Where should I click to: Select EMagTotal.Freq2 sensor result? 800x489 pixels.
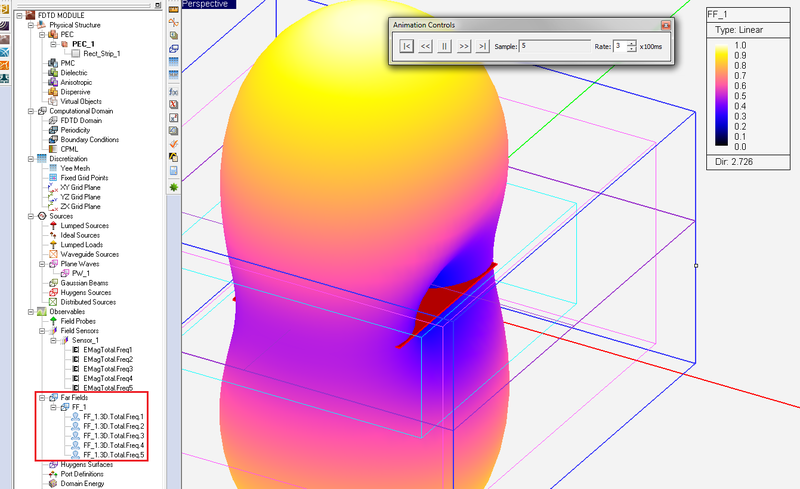click(108, 359)
